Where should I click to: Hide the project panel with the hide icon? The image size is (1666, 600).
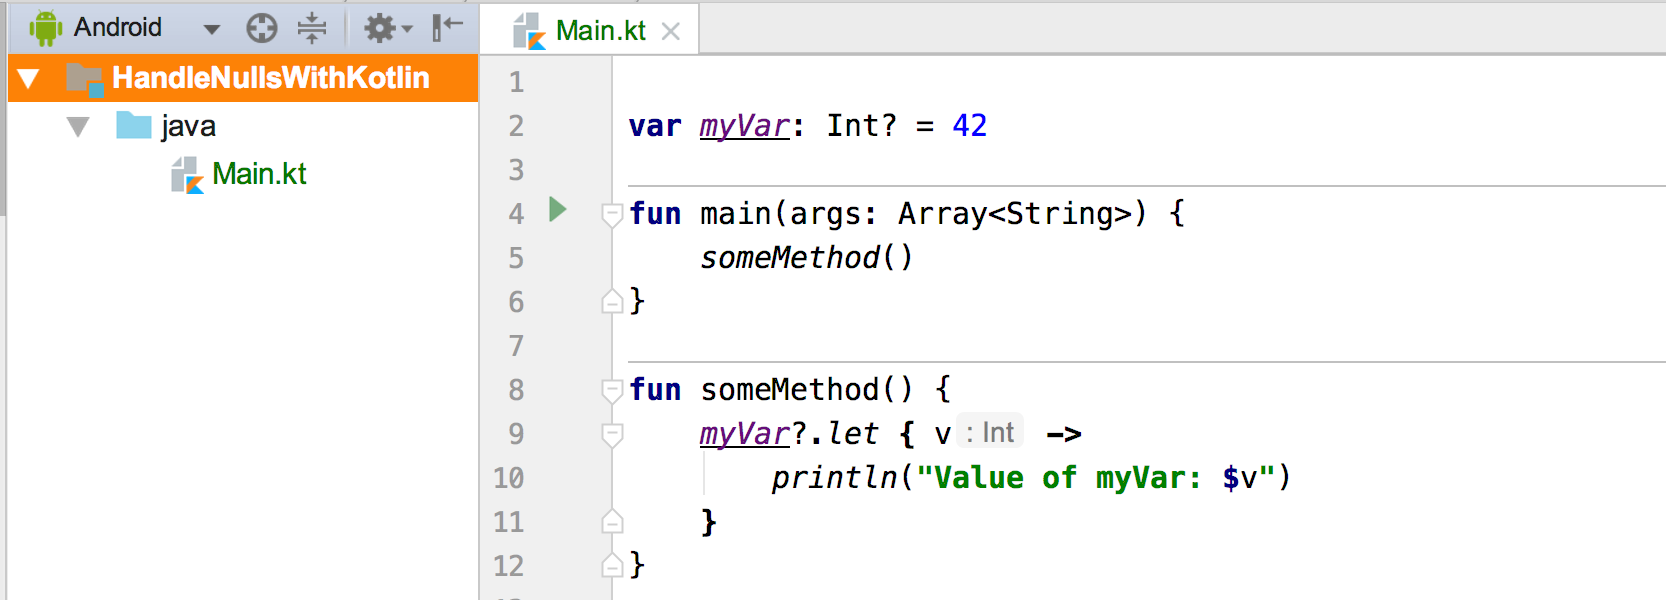point(447,28)
